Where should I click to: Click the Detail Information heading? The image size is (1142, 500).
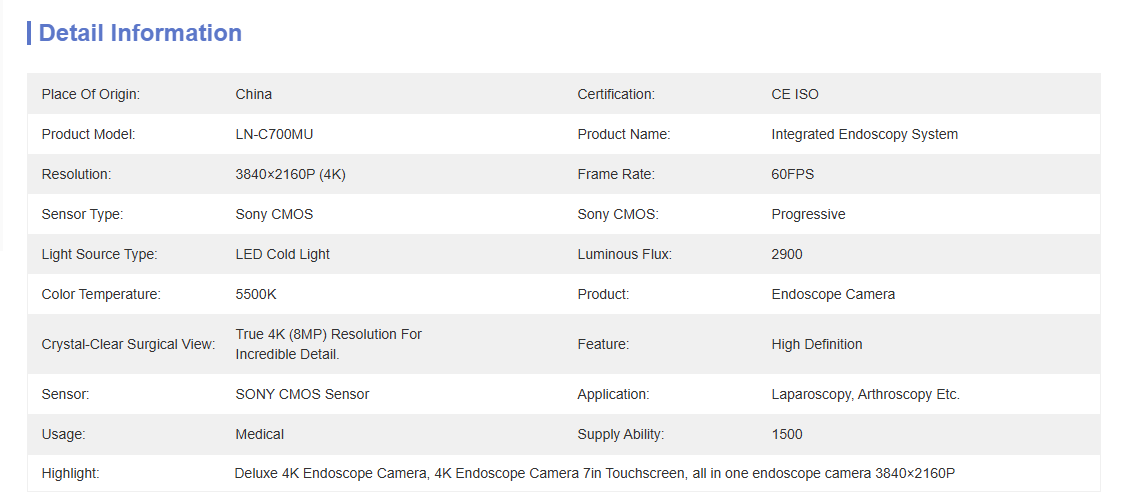140,33
